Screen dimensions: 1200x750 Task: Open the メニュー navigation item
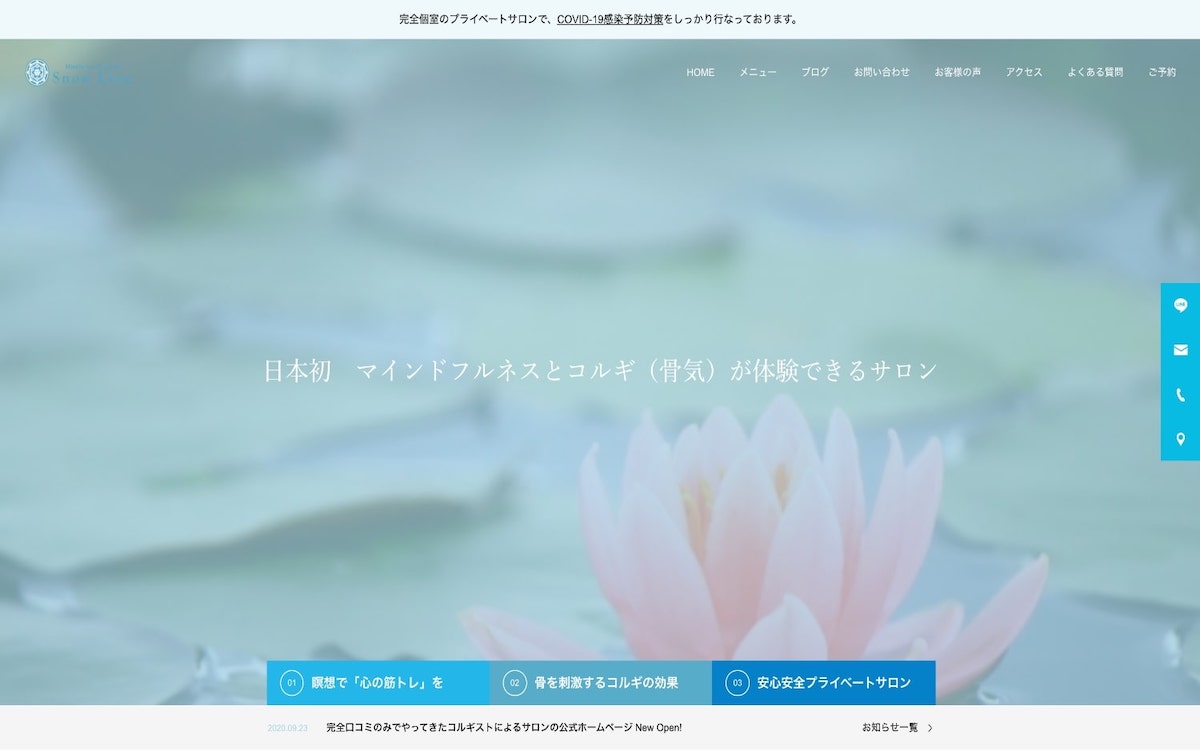758,73
